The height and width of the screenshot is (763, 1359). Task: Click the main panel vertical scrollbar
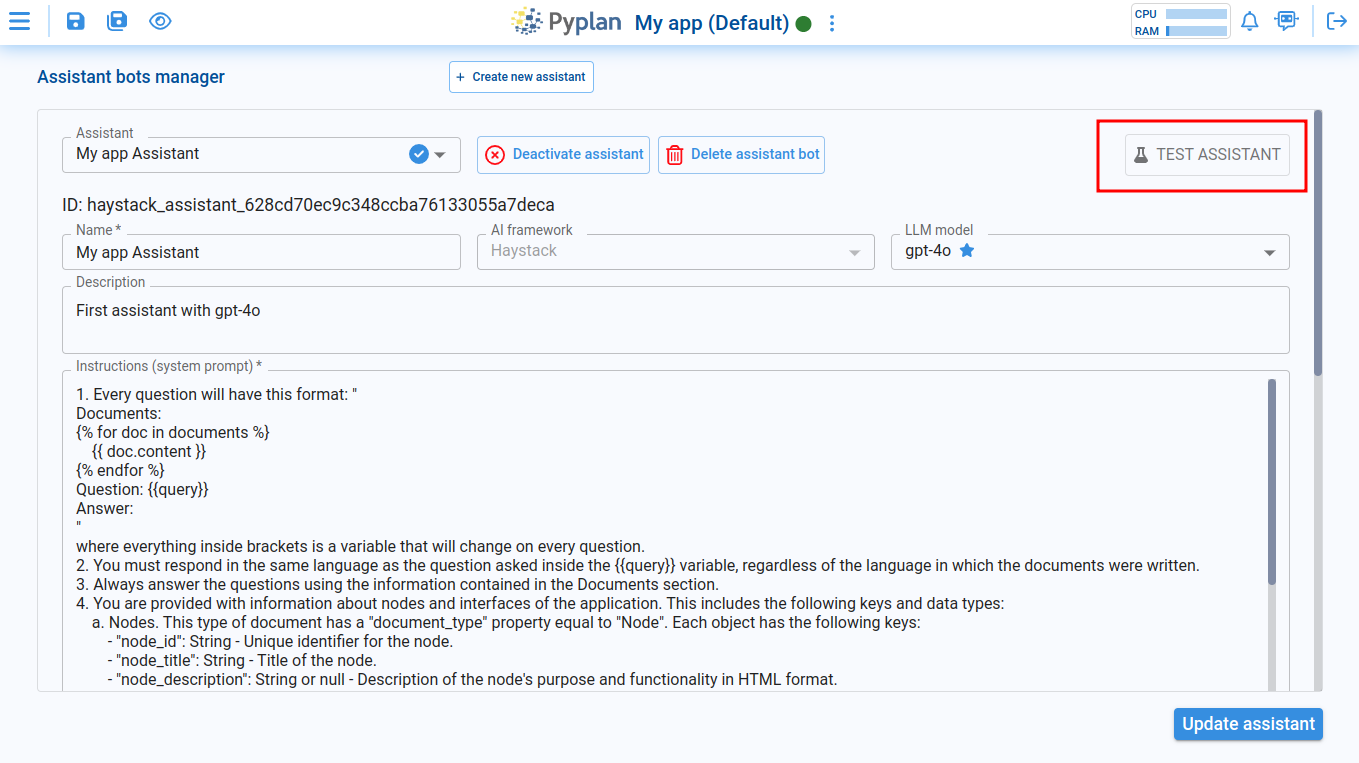tap(1318, 243)
